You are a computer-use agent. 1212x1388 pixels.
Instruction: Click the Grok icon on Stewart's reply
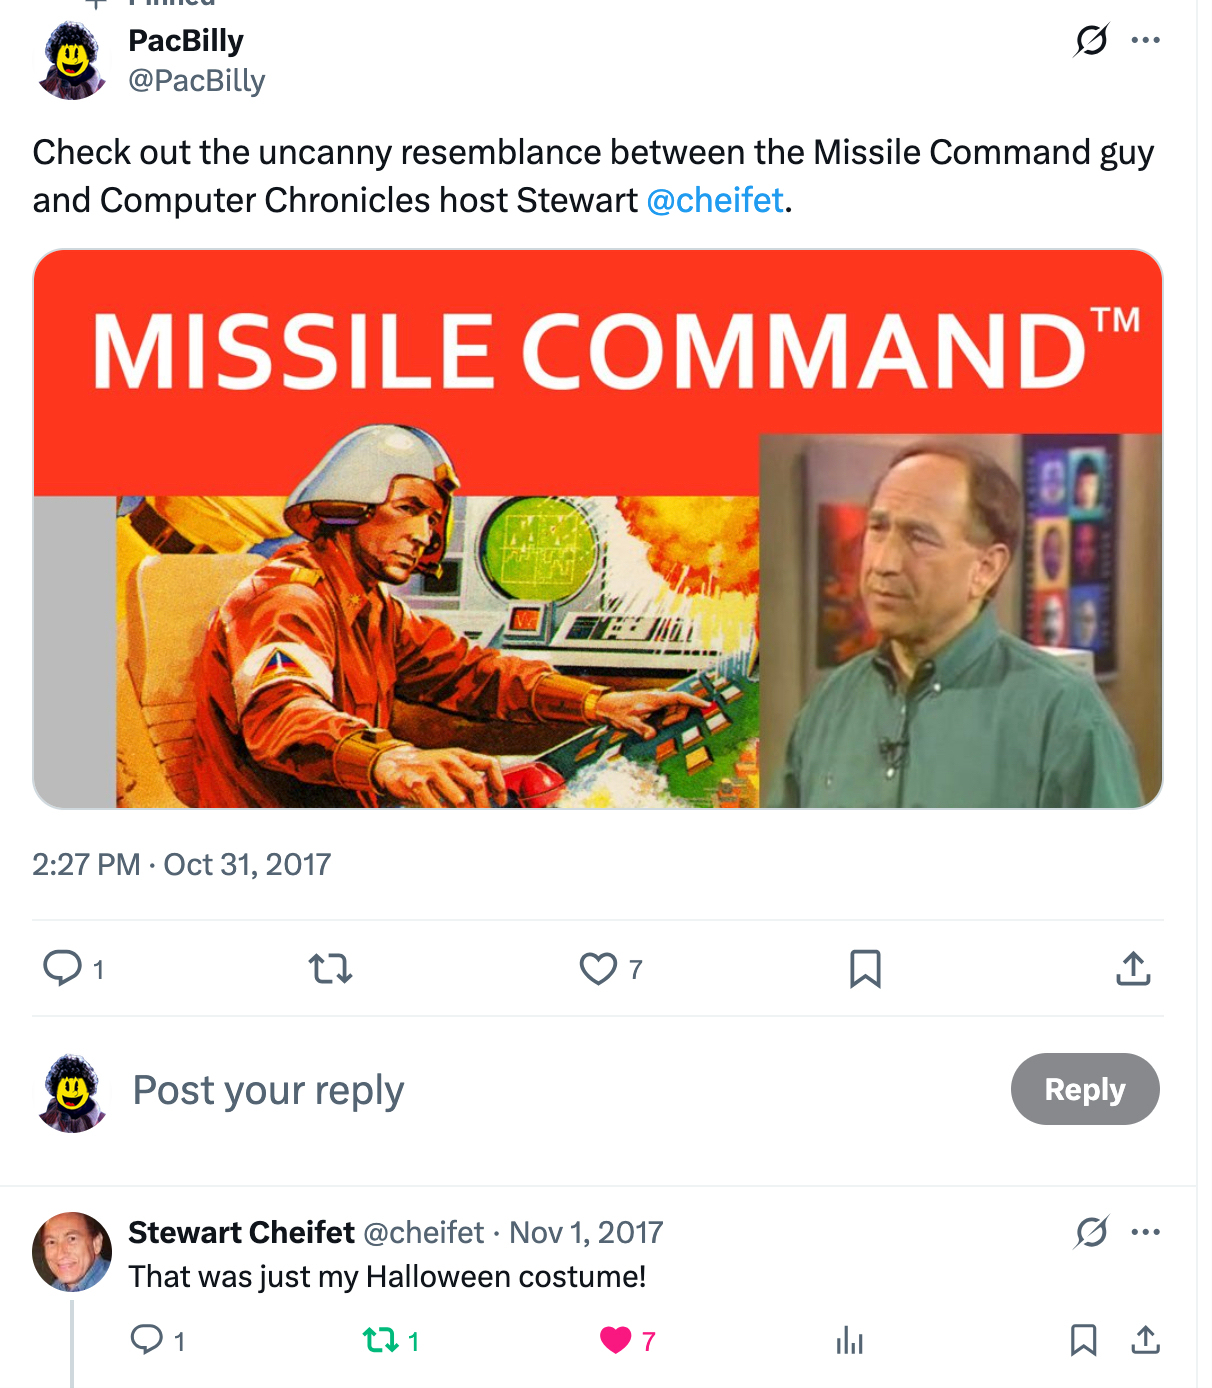(1091, 1232)
